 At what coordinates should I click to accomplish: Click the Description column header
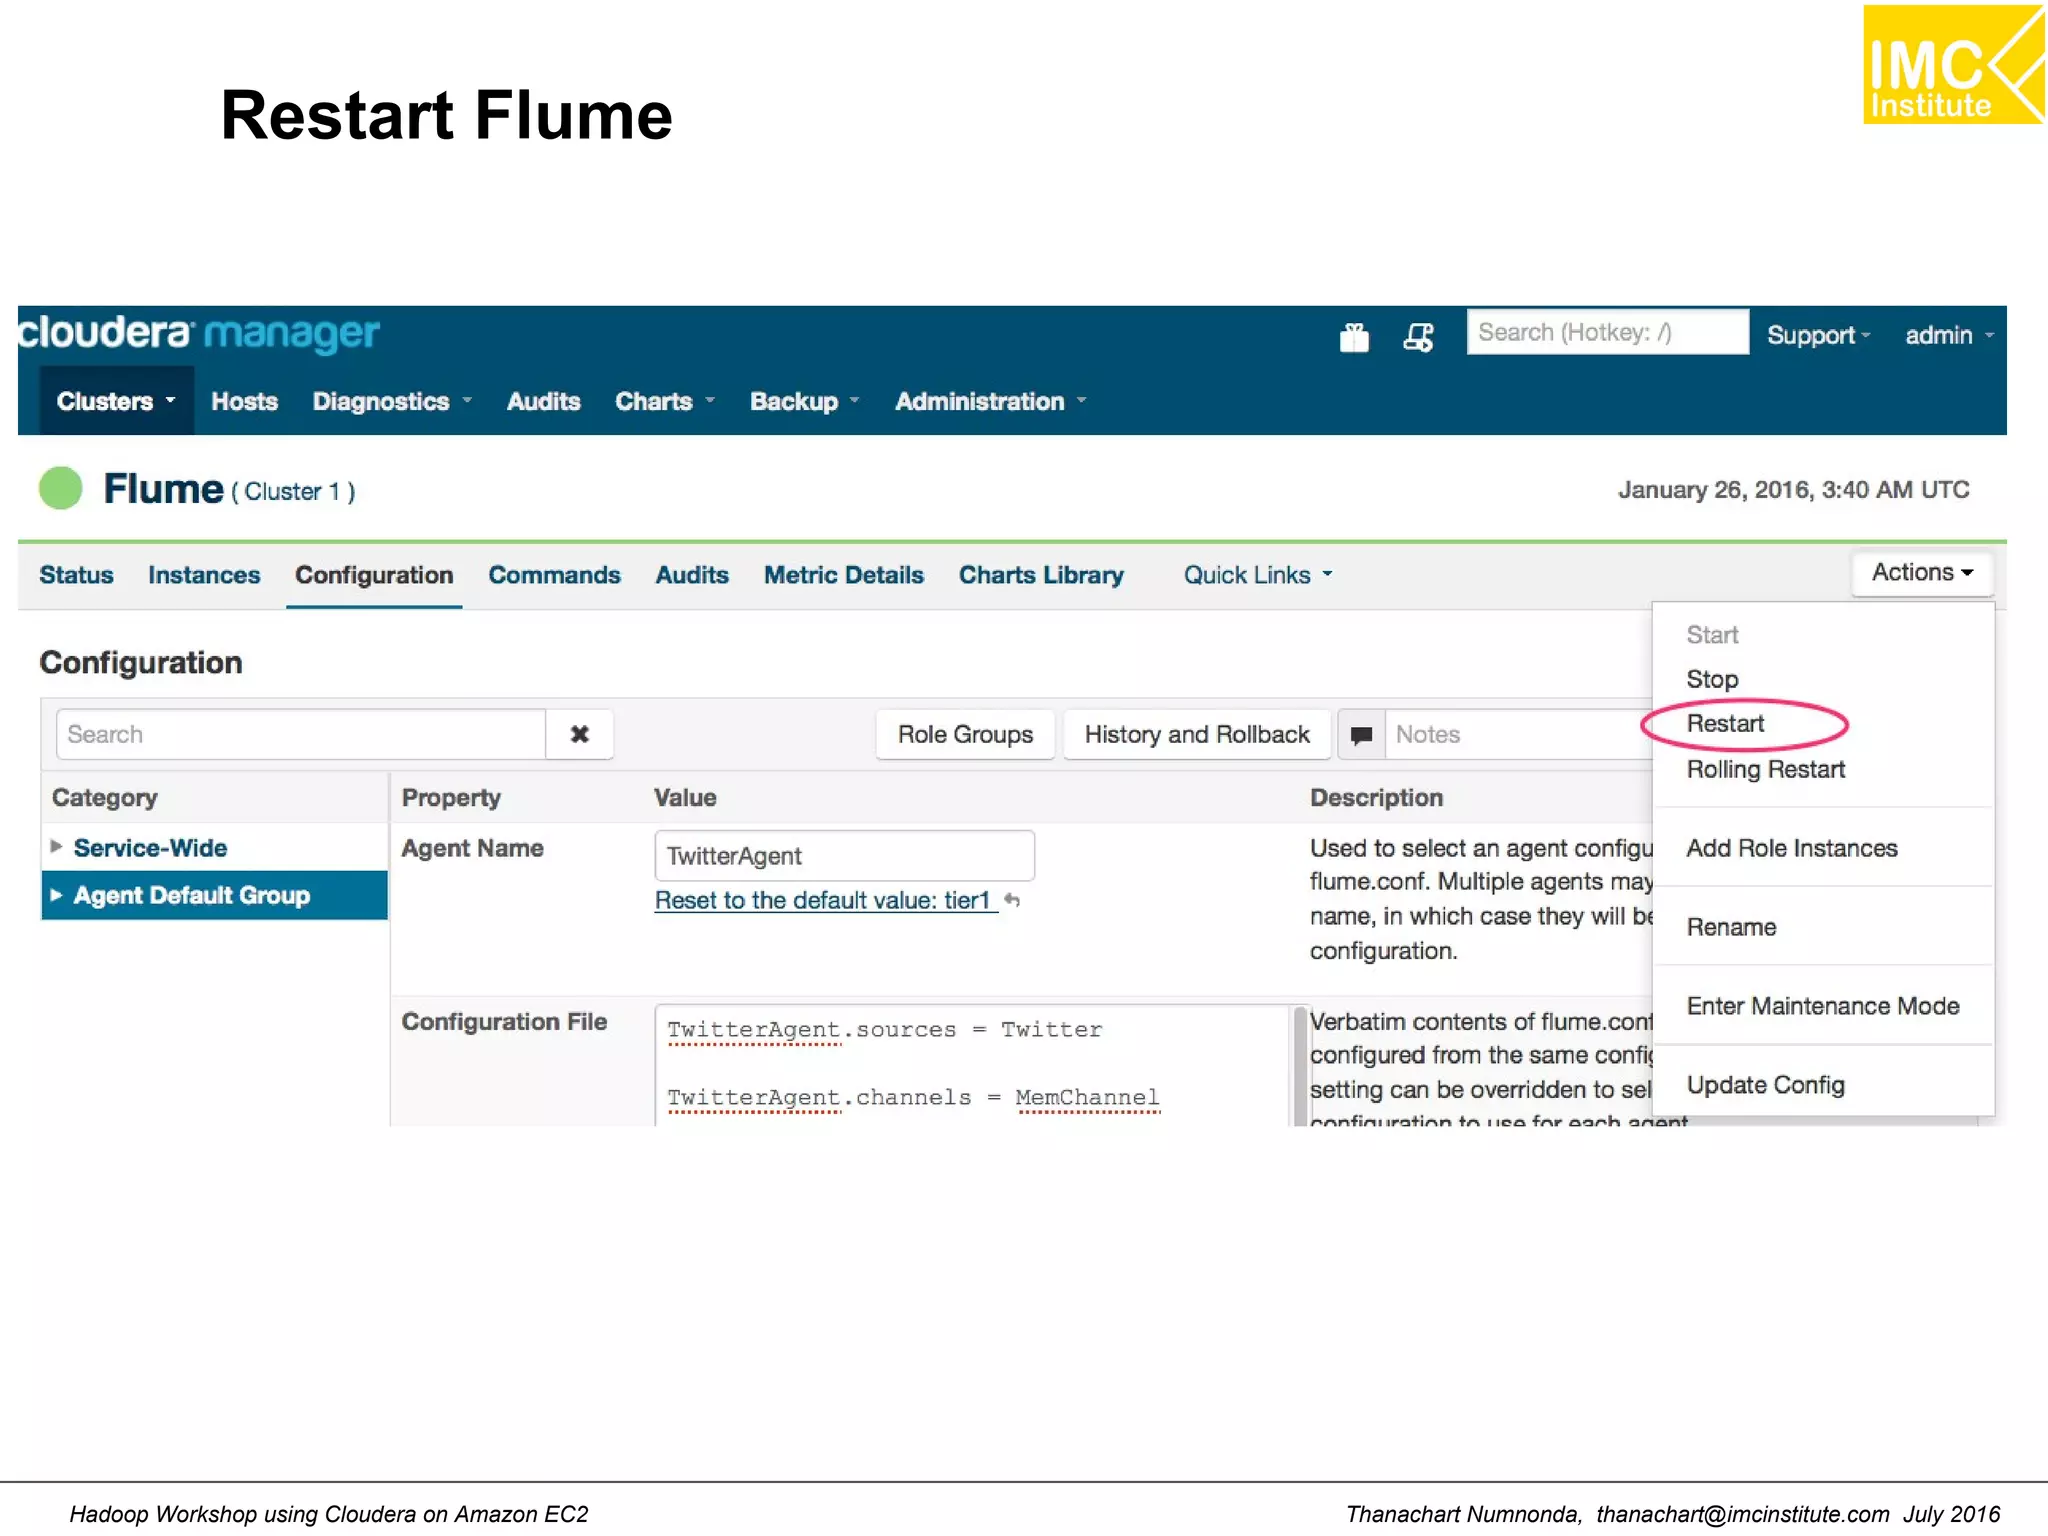click(x=1376, y=798)
